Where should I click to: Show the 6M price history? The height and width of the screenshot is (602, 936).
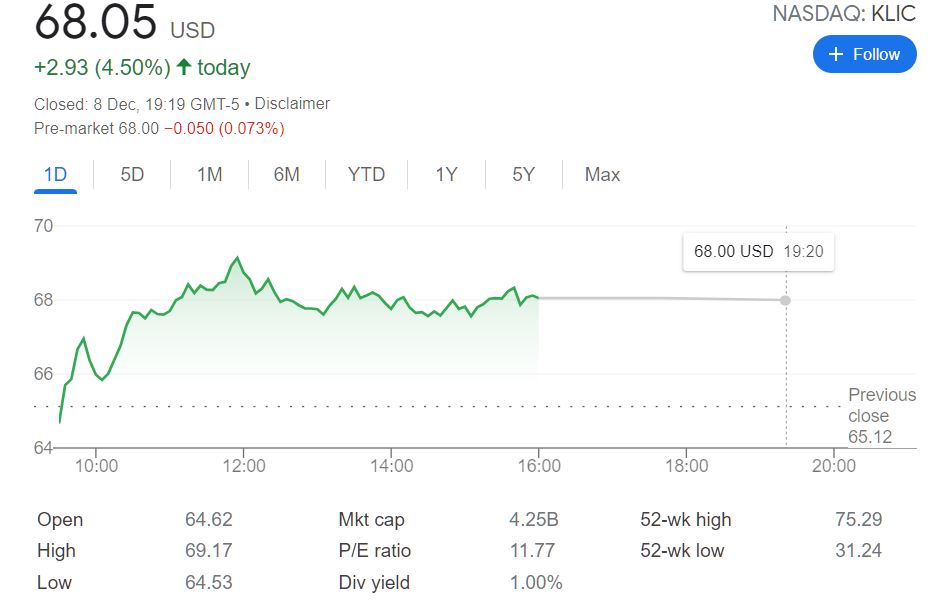point(287,174)
